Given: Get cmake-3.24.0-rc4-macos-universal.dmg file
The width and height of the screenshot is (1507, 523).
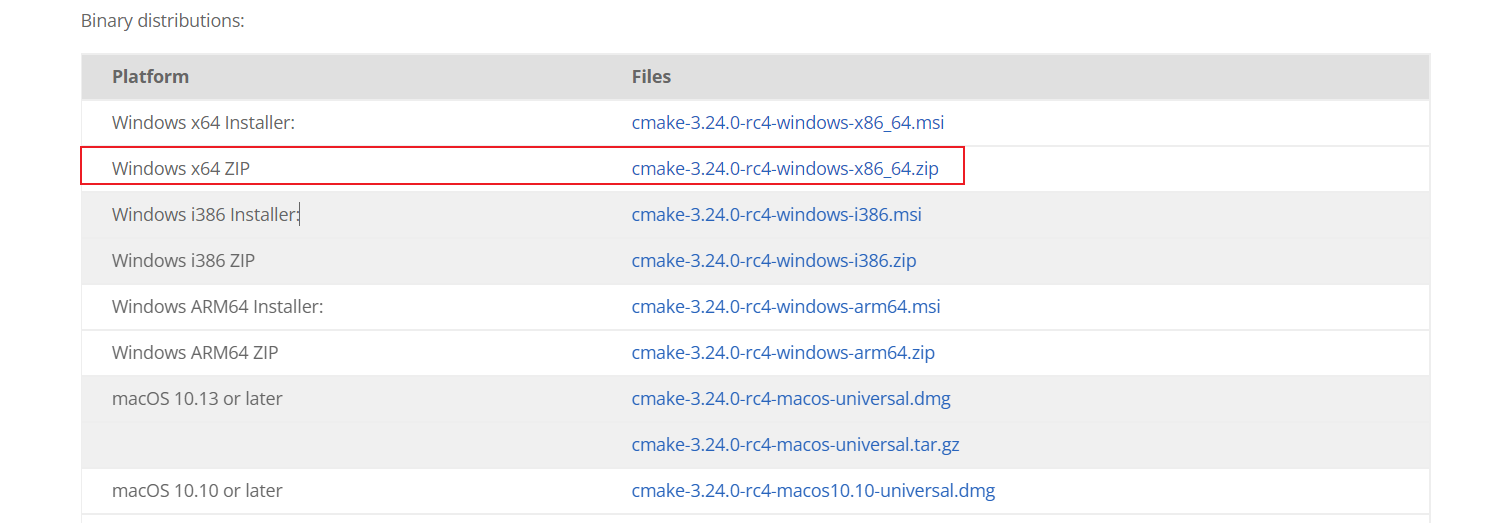Looking at the screenshot, I should [790, 399].
